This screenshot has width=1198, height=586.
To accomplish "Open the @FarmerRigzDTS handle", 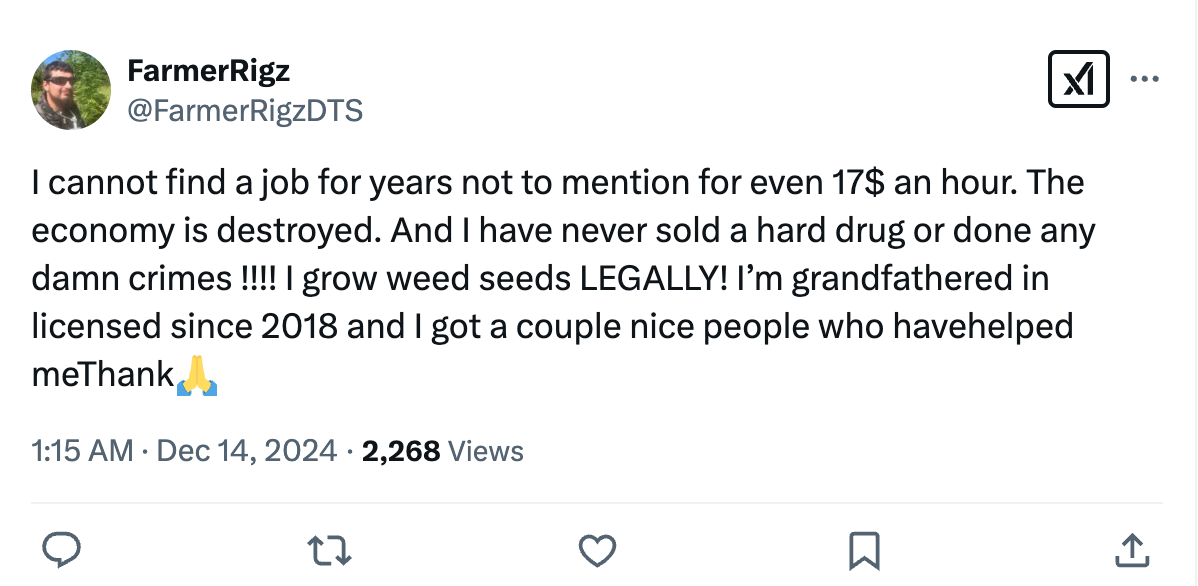I will point(245,110).
